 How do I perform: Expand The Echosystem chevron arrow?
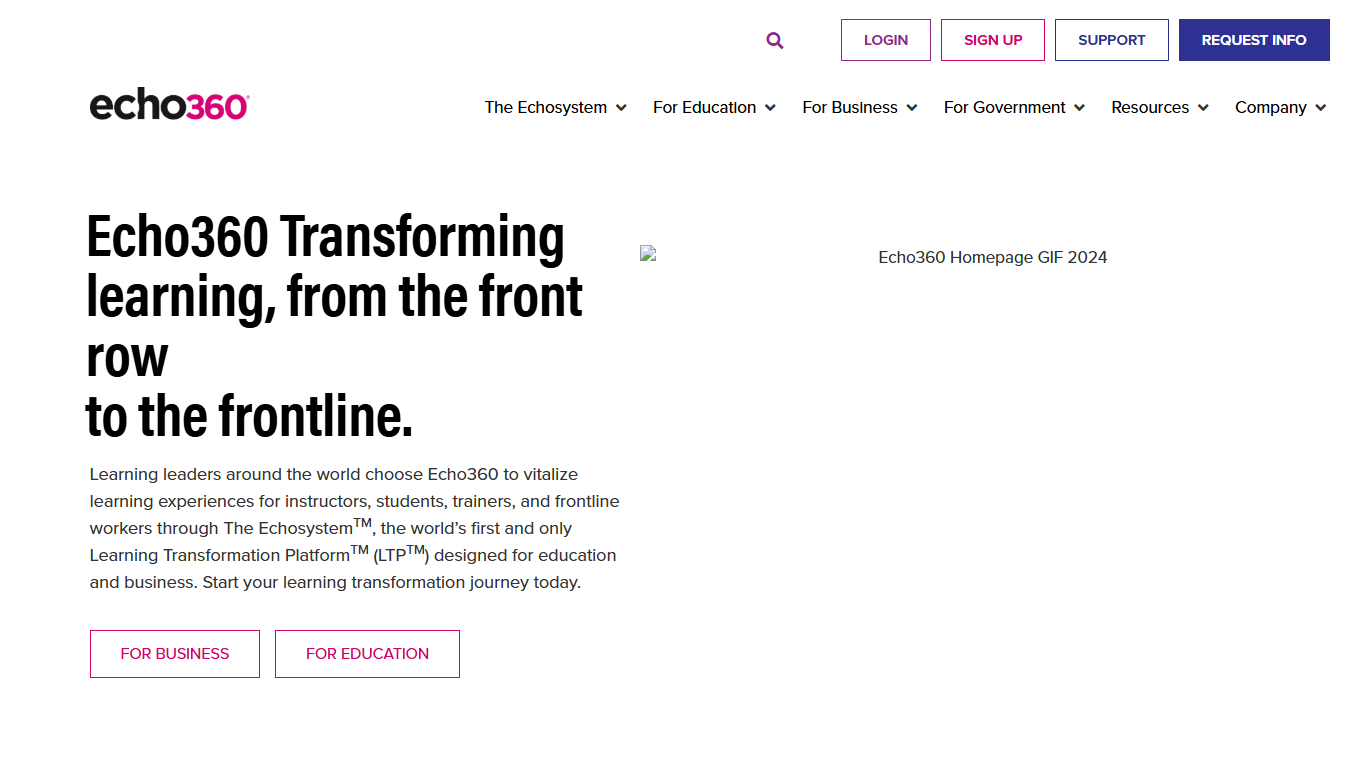coord(621,108)
